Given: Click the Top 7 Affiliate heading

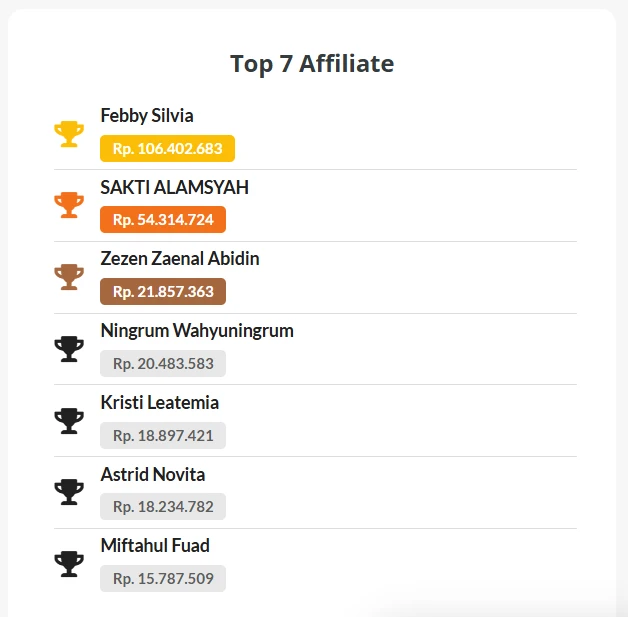Looking at the screenshot, I should [312, 64].
